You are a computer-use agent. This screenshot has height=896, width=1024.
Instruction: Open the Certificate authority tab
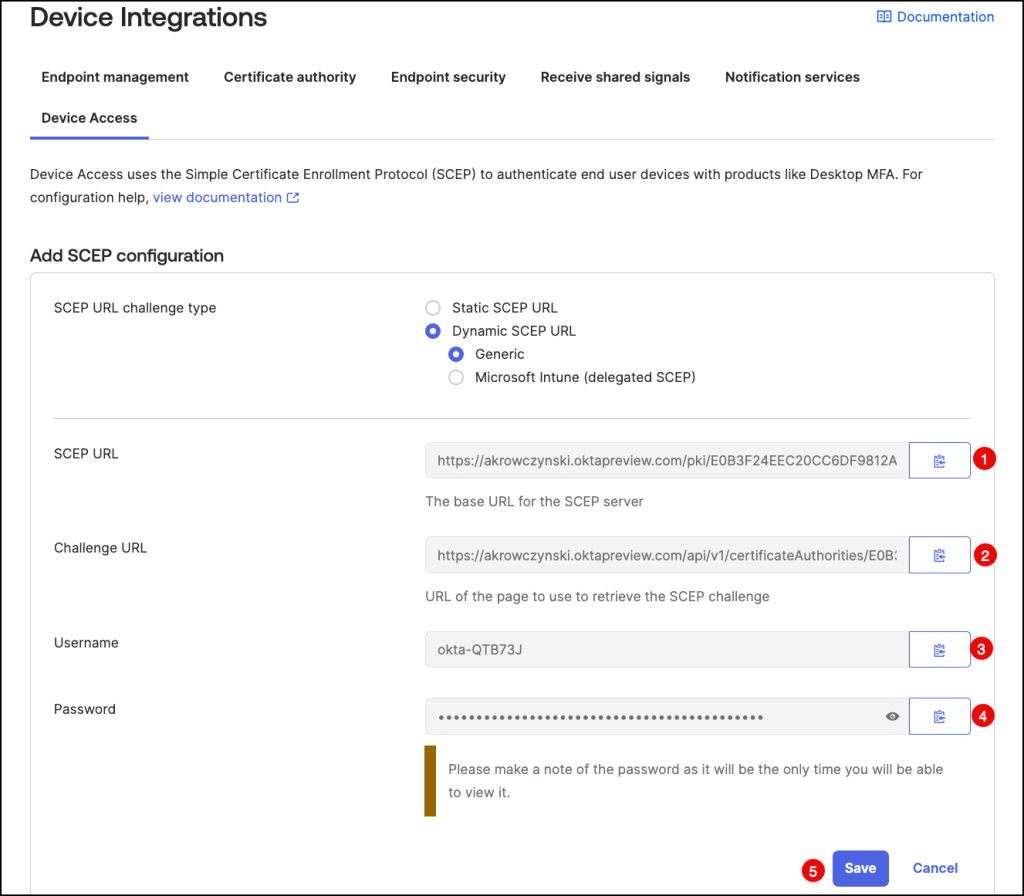click(290, 77)
